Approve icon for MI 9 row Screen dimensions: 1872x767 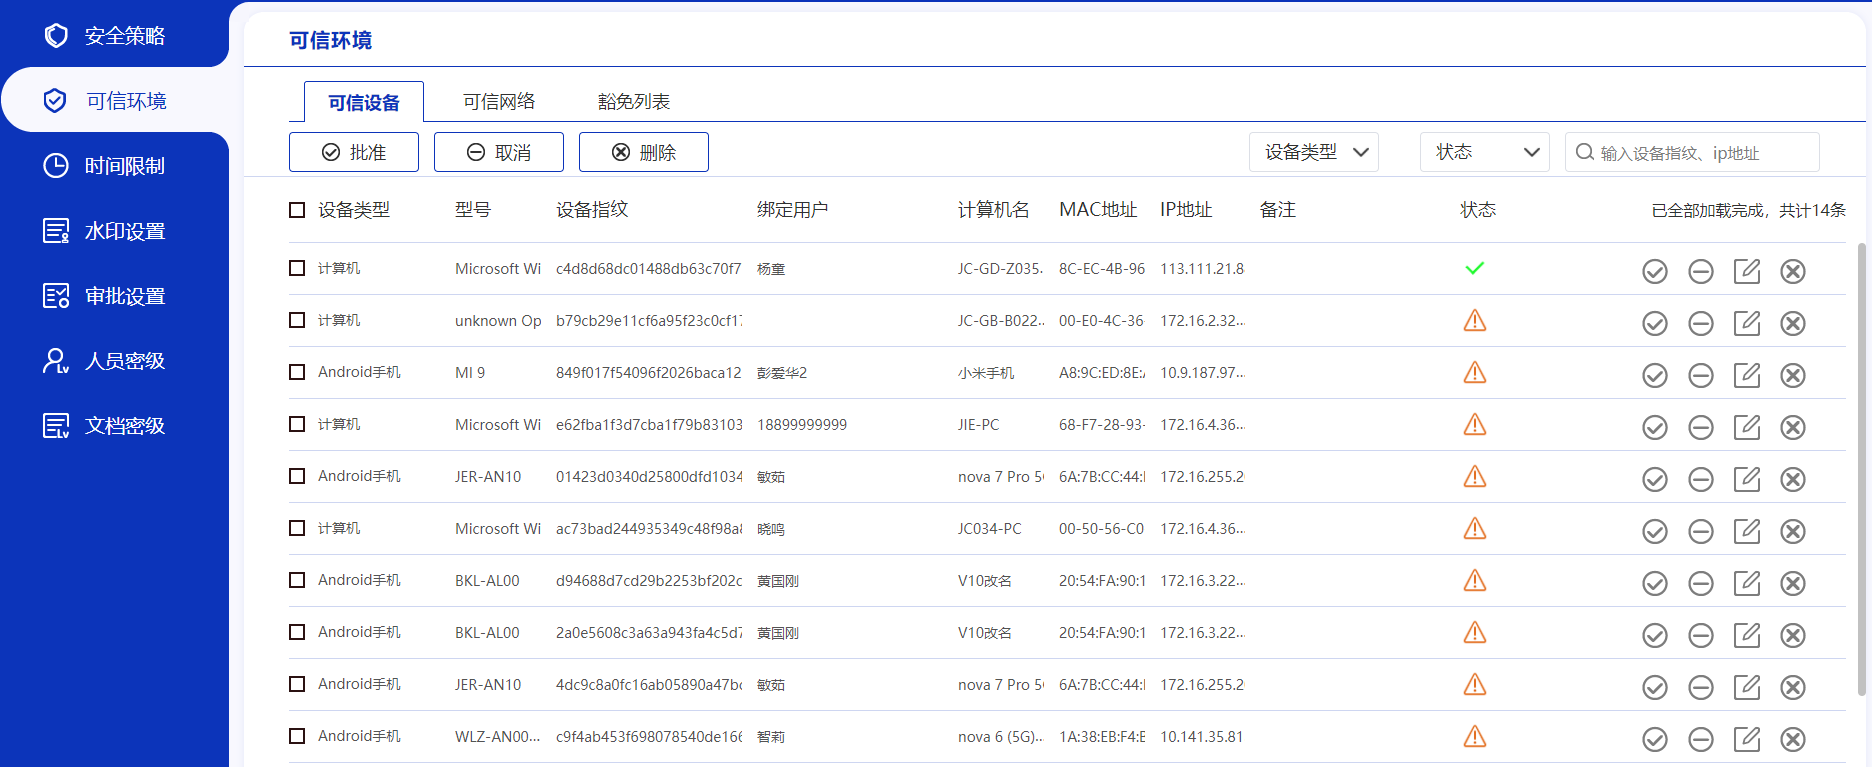click(1655, 375)
